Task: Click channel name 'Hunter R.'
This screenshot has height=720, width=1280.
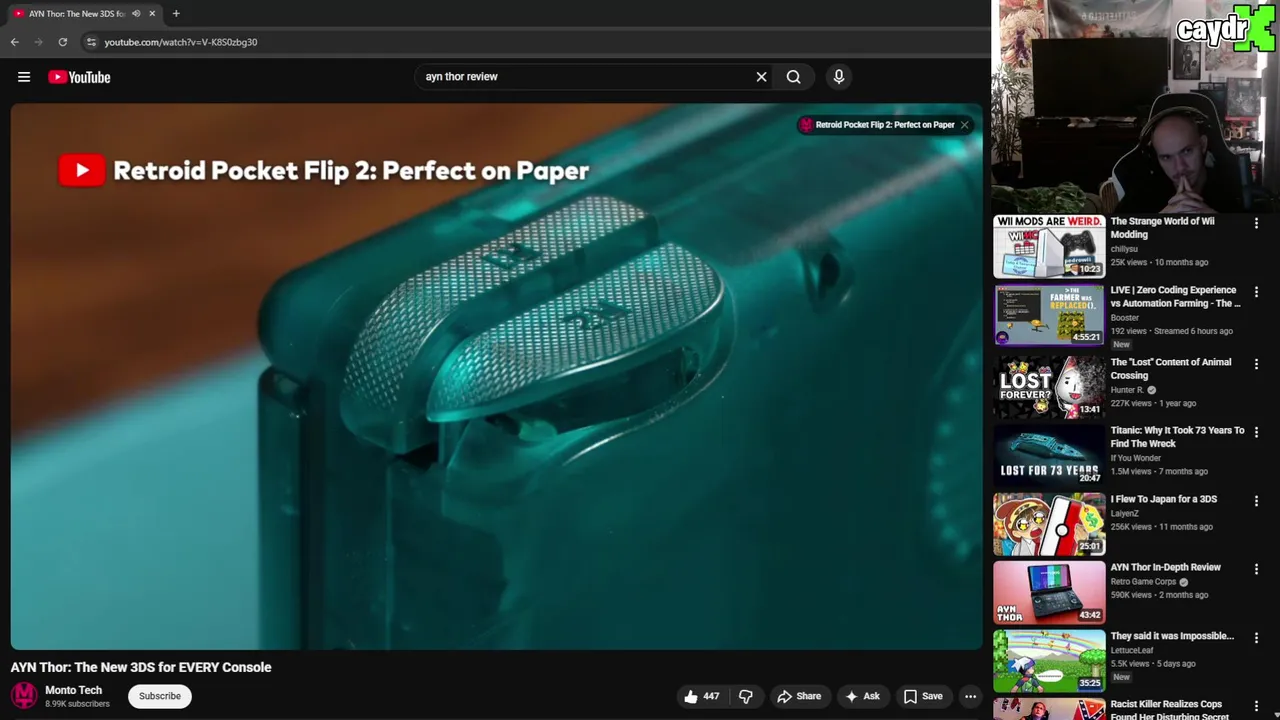Action: [x=1127, y=390]
